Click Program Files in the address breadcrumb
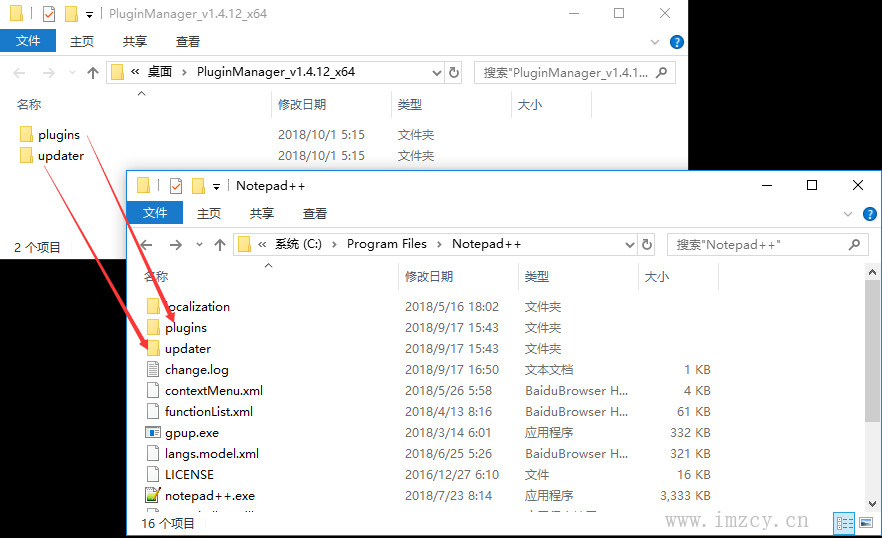The width and height of the screenshot is (882, 538). click(386, 244)
